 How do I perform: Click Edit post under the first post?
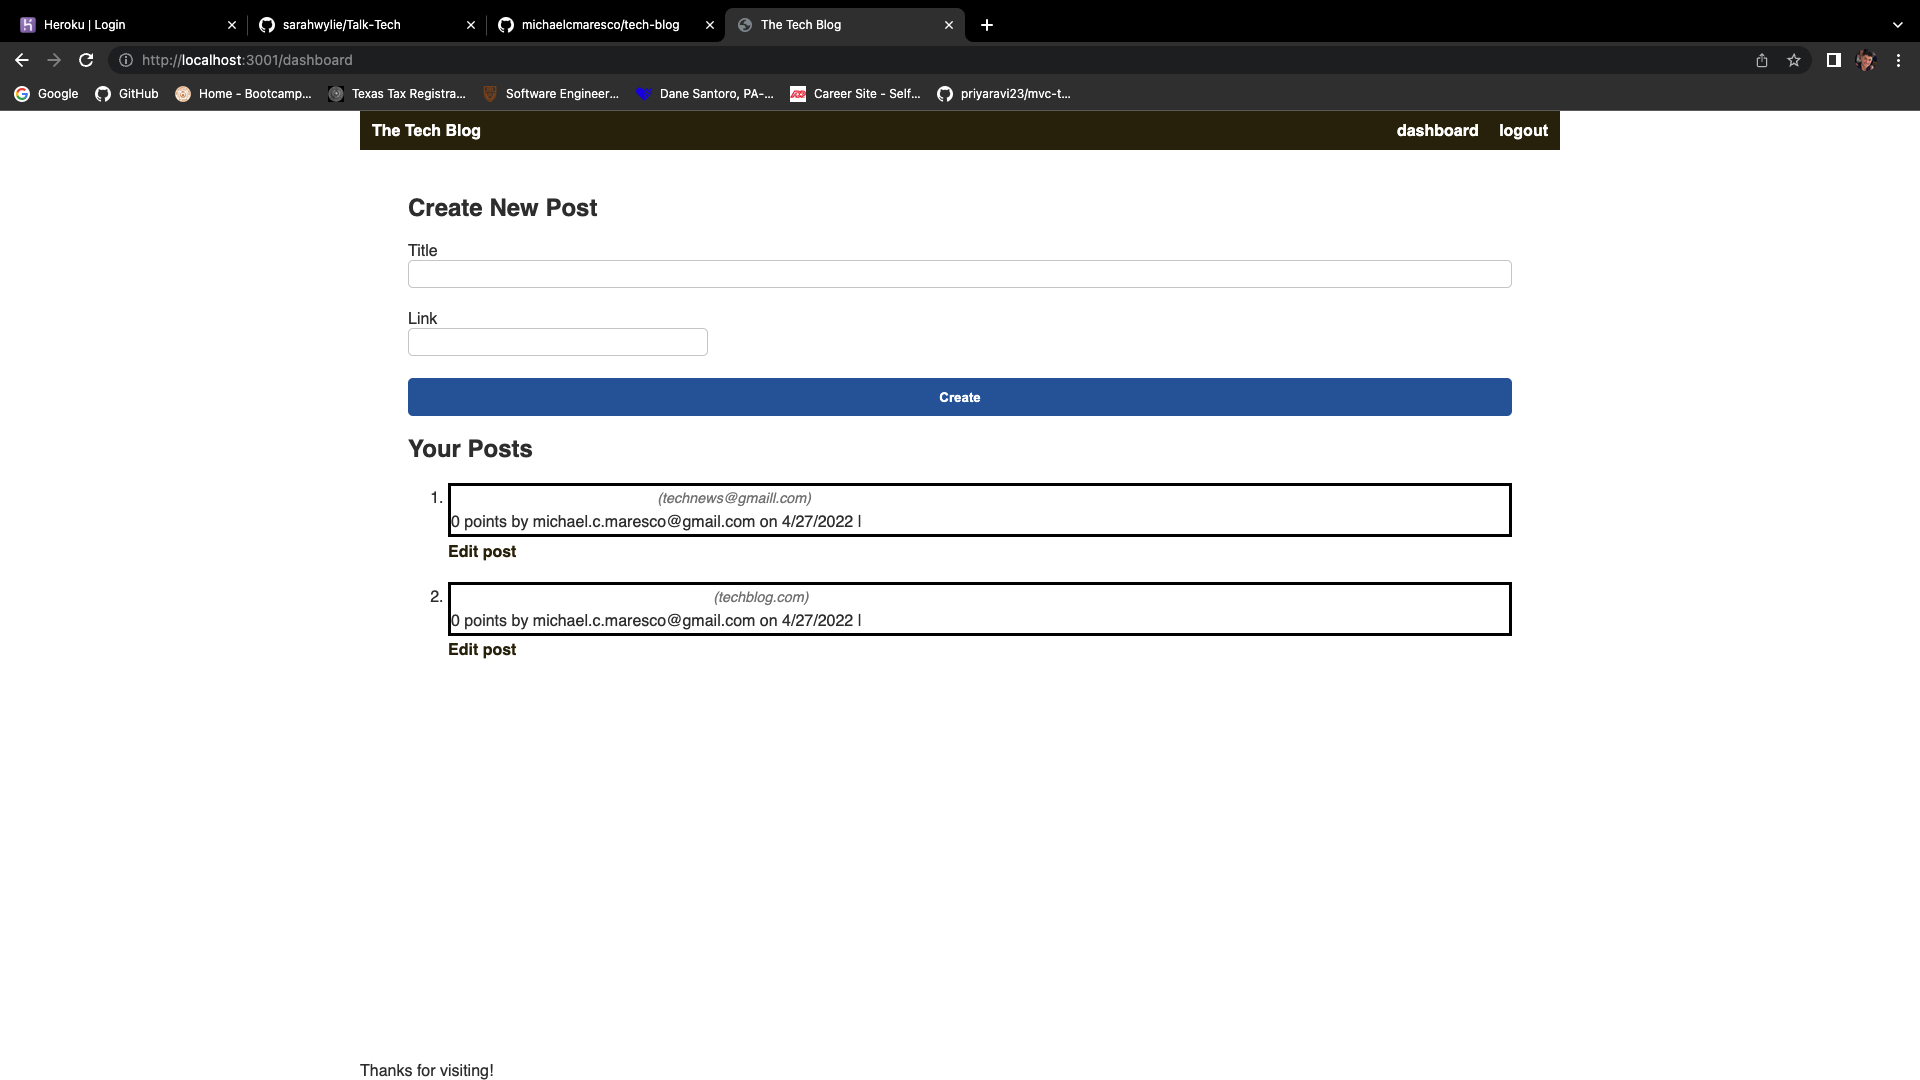[482, 551]
